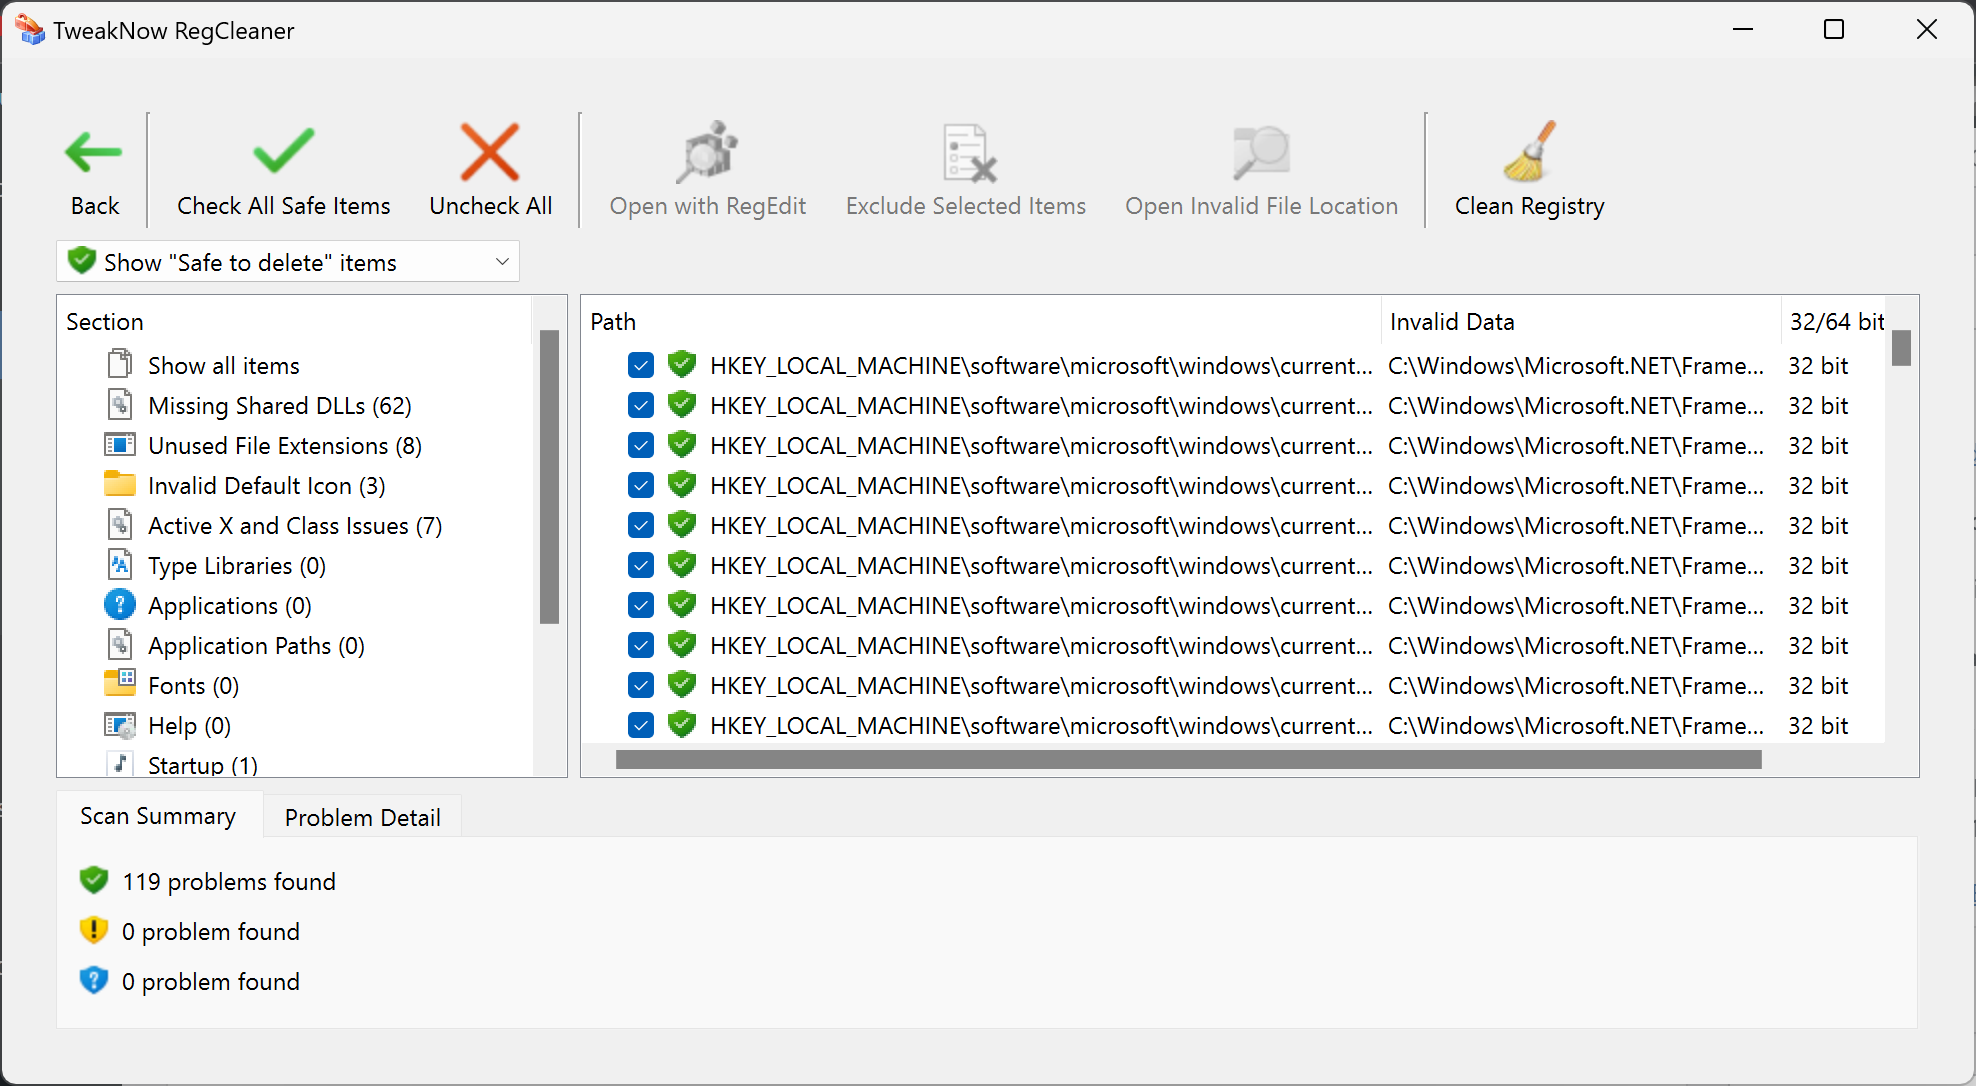This screenshot has width=1976, height=1086.
Task: Click green shield in the last visible registry row
Action: pos(682,724)
